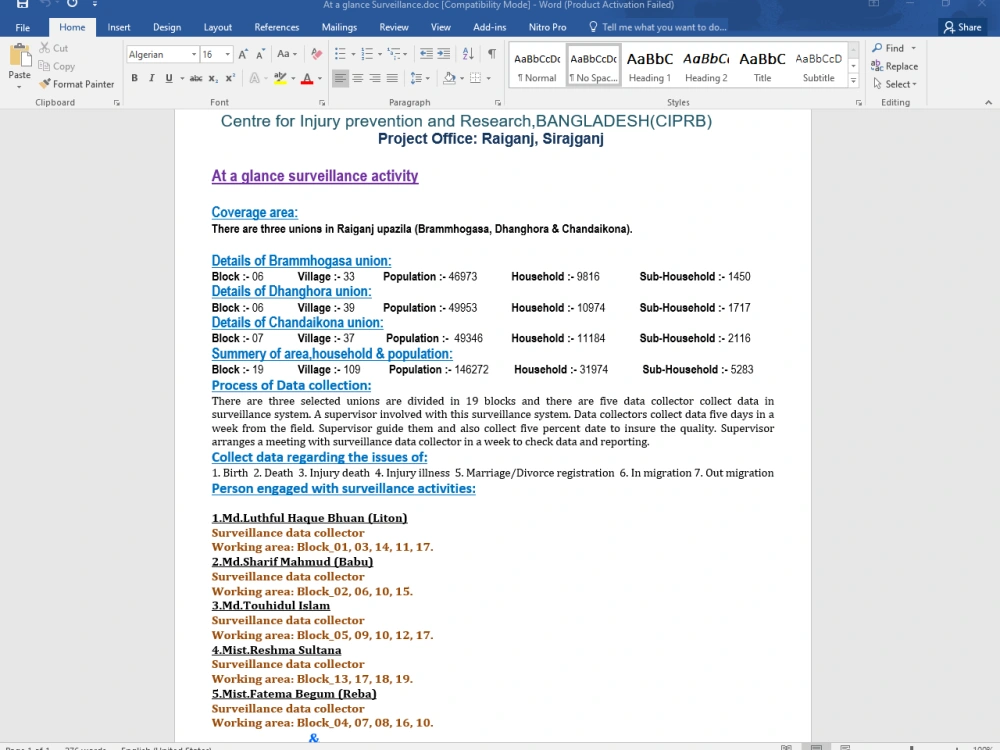
Task: Open the File tab
Action: point(22,27)
